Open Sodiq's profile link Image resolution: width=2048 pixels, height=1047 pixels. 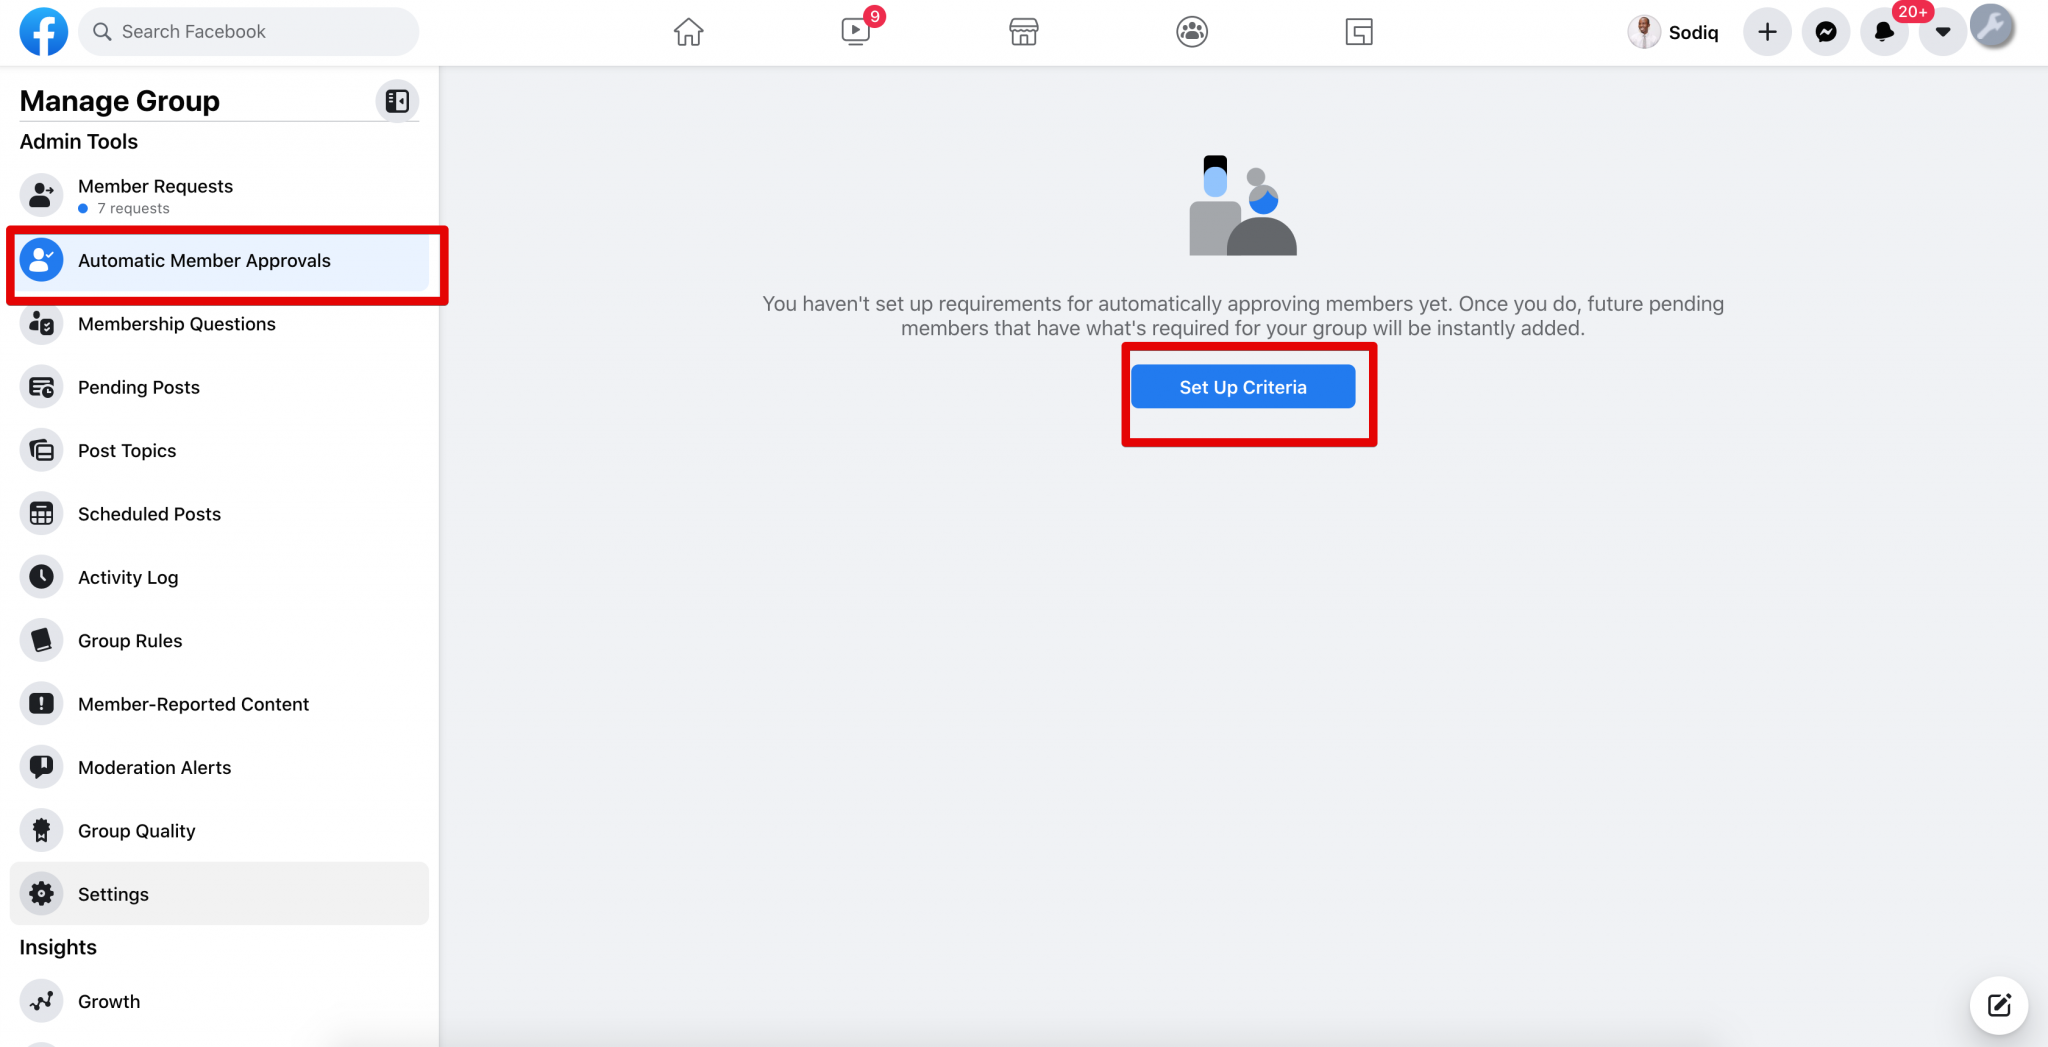(x=1674, y=32)
